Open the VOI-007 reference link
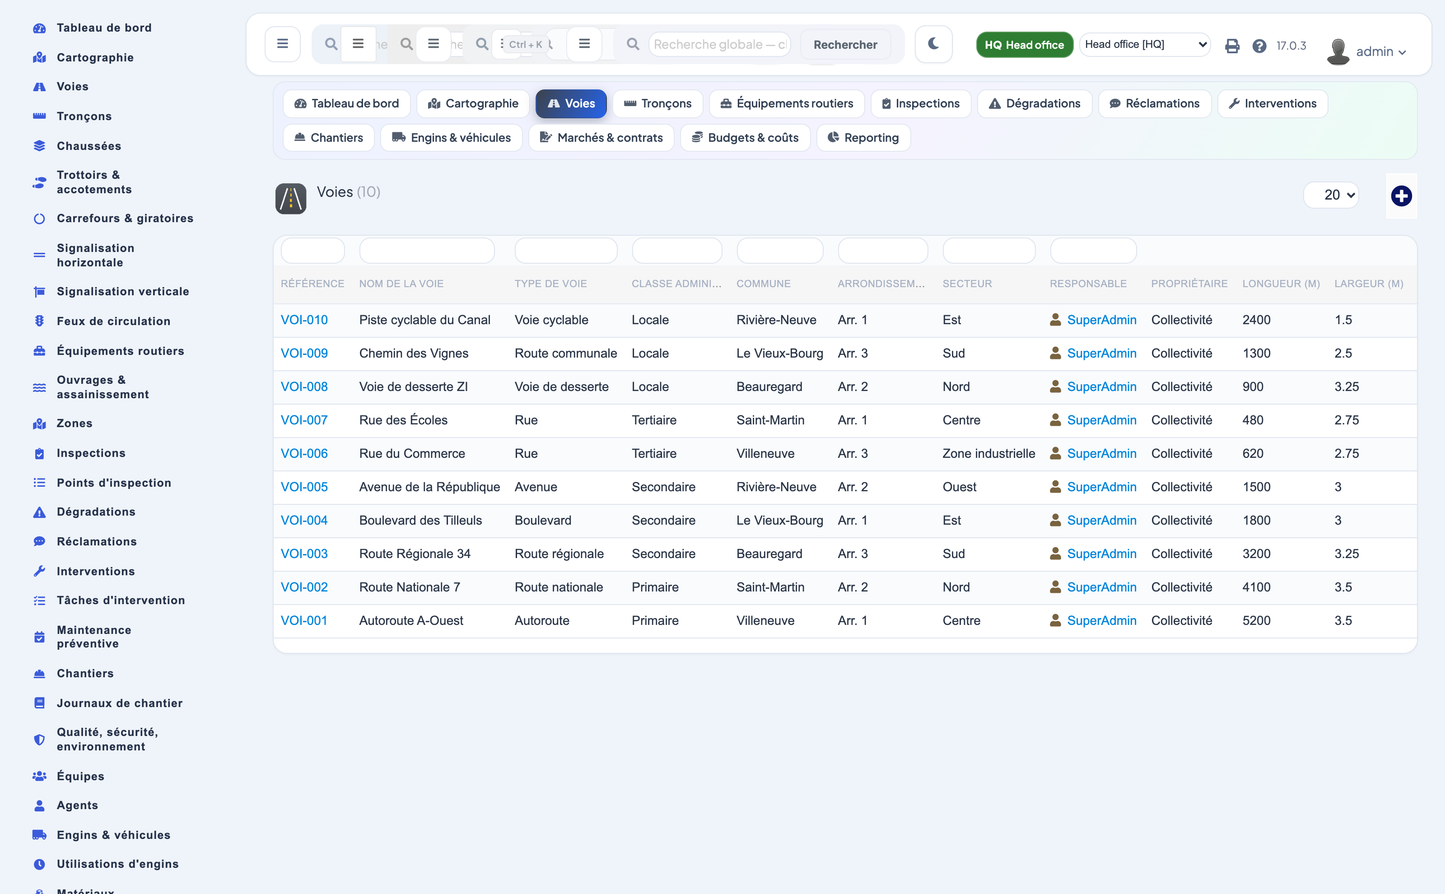This screenshot has width=1445, height=894. (304, 420)
